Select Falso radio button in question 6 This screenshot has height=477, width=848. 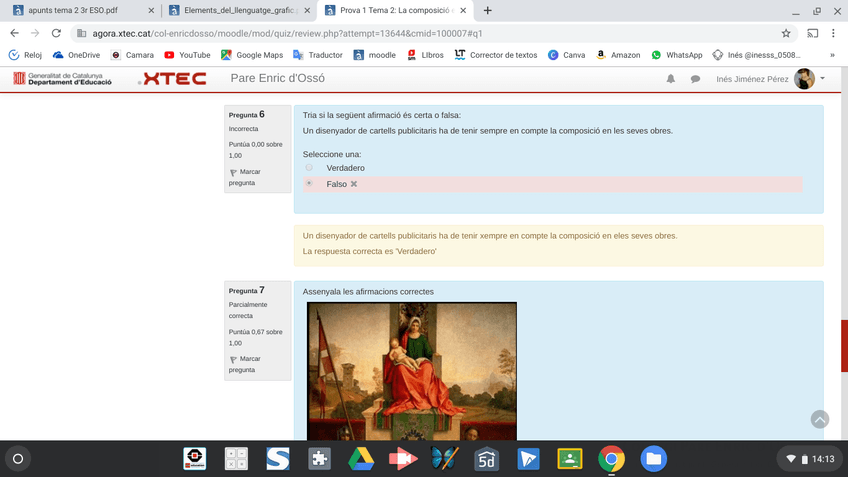tap(309, 183)
